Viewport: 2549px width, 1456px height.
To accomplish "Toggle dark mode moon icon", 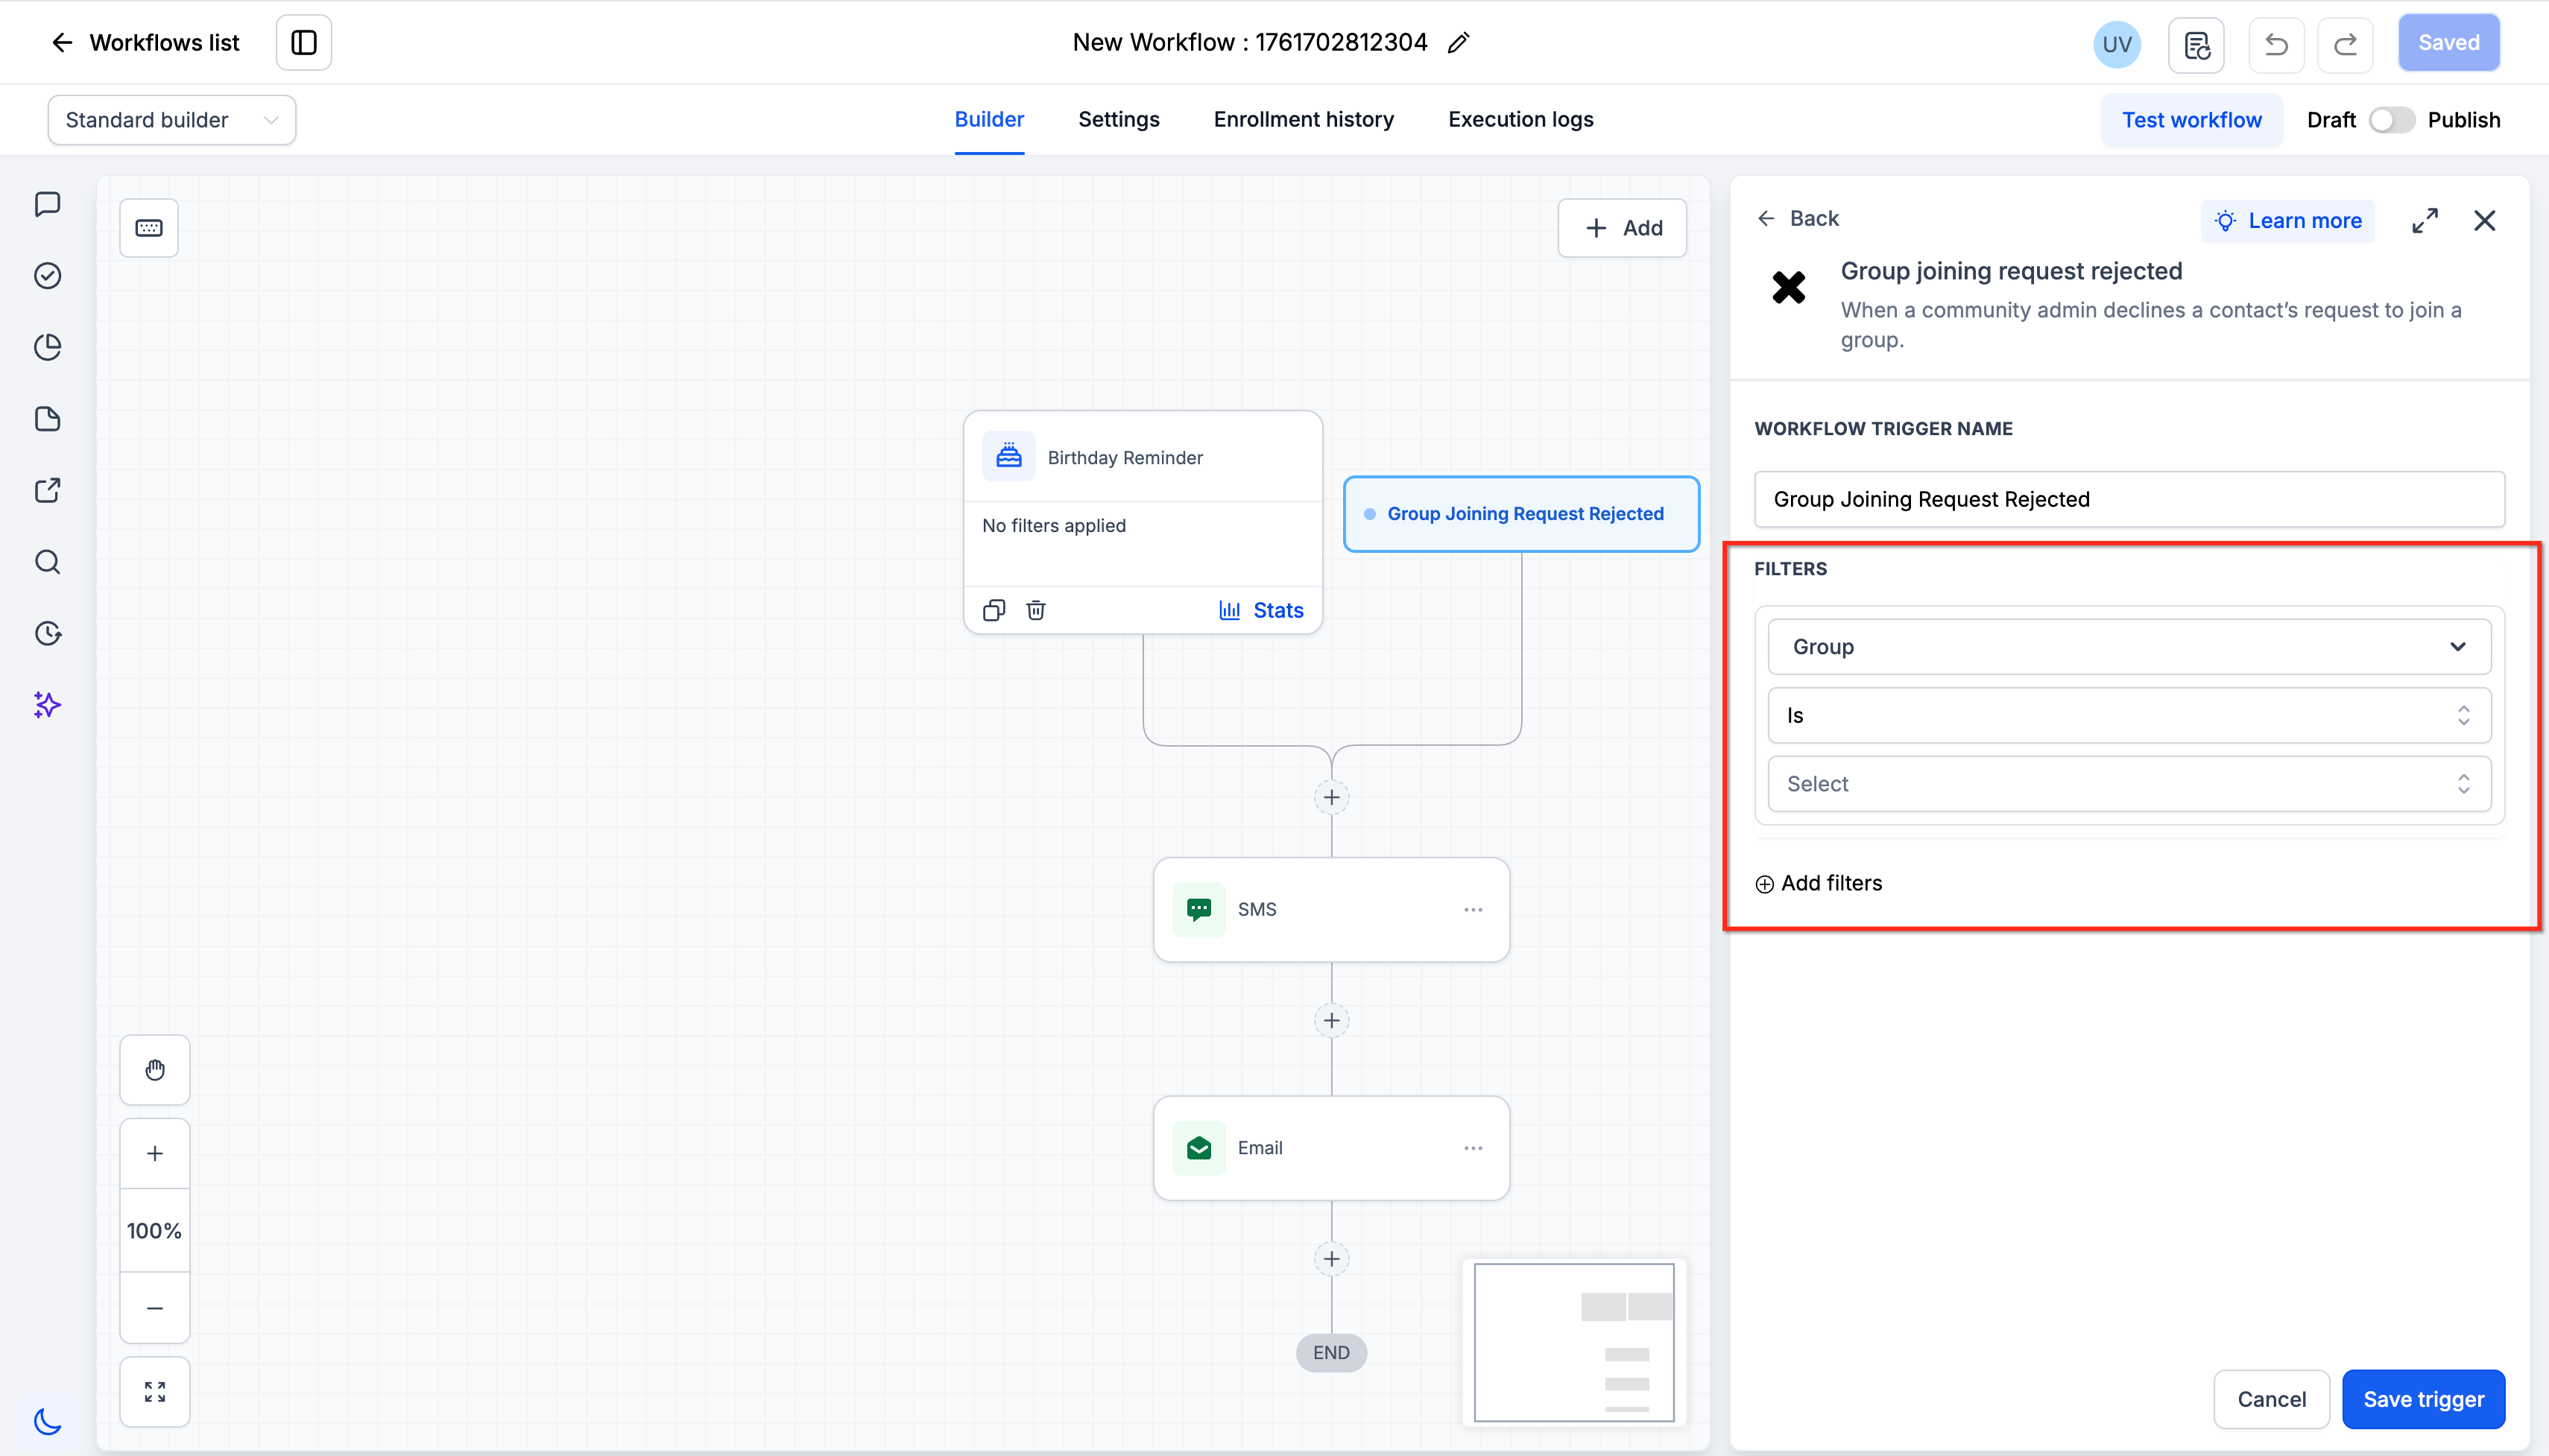I will click(x=48, y=1420).
